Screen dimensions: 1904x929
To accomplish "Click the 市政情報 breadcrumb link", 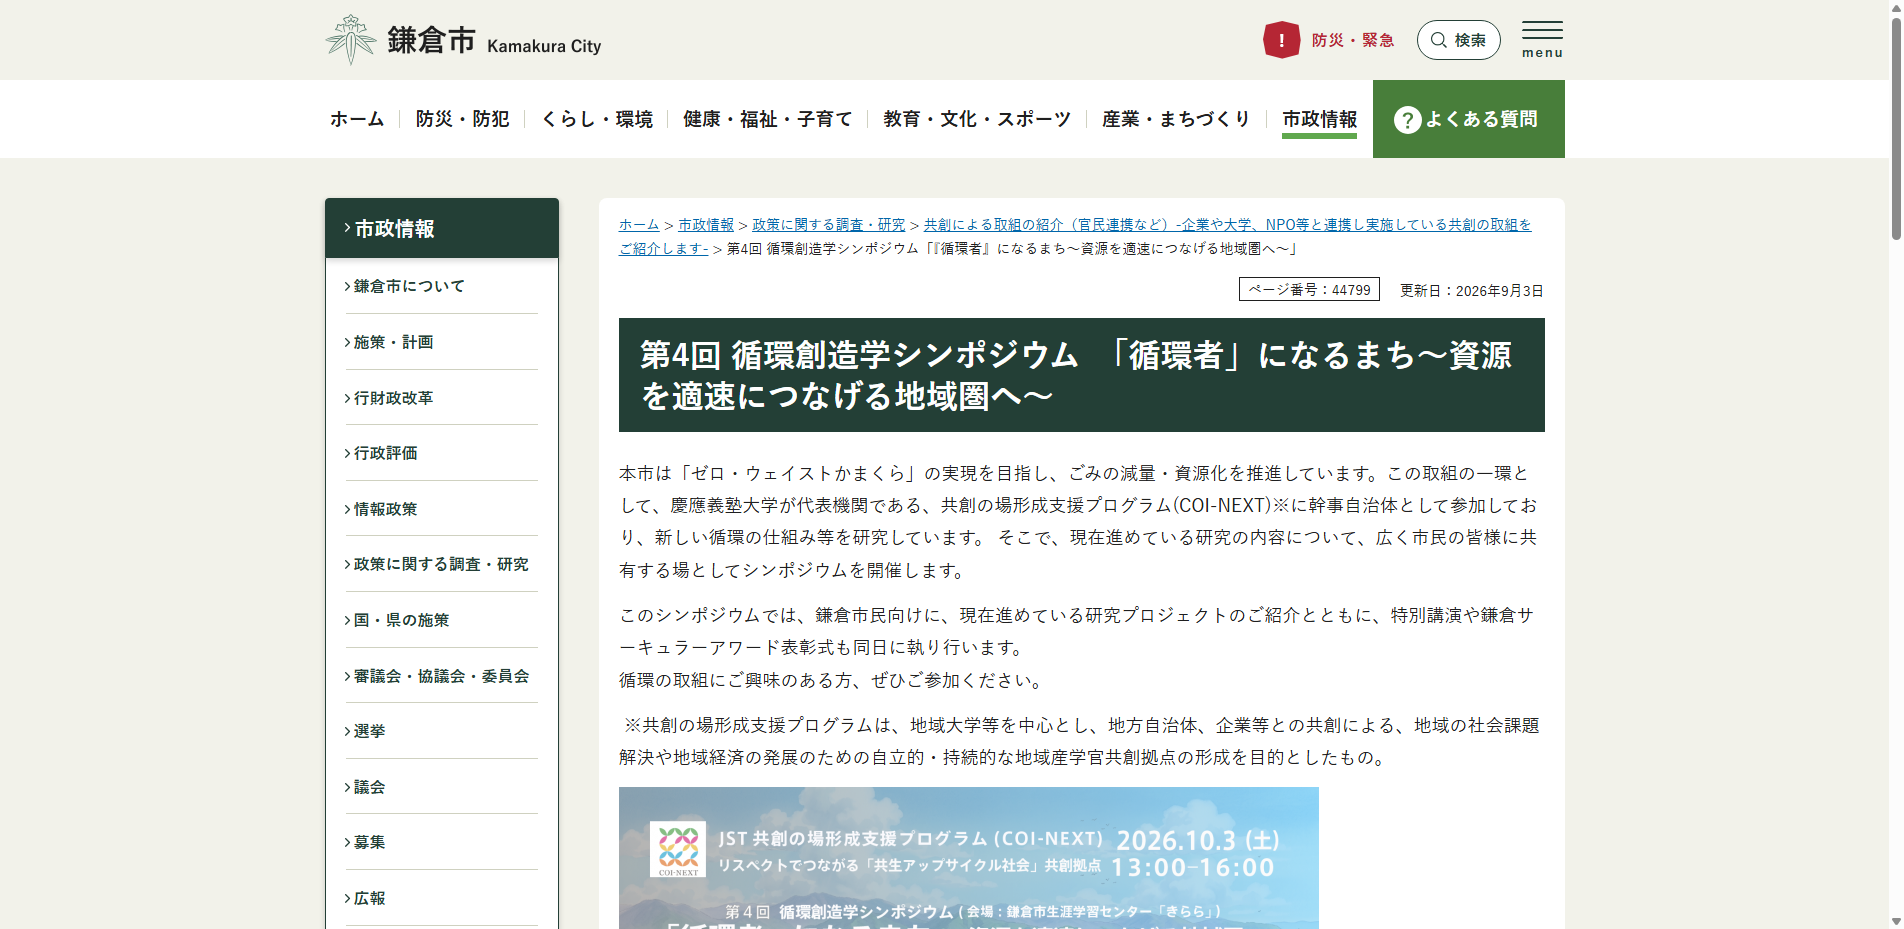I will tap(706, 225).
